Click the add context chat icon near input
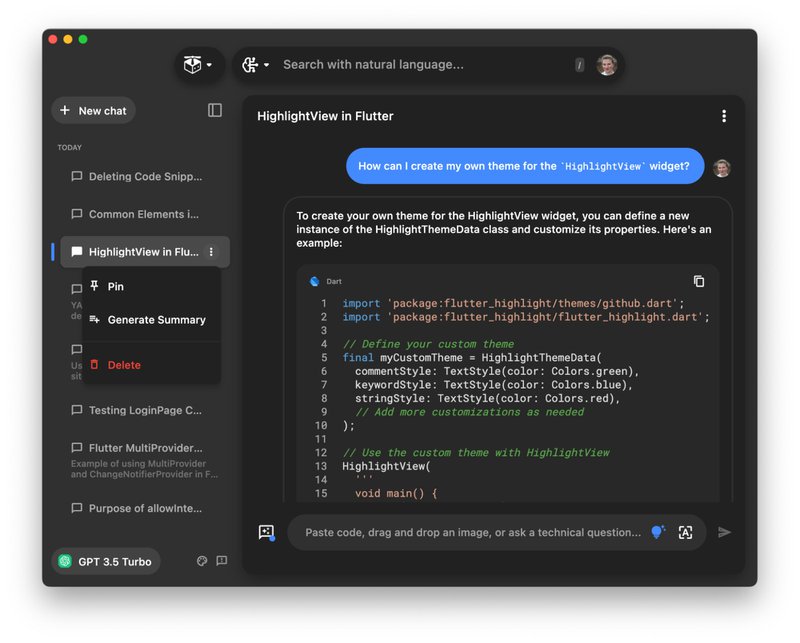The width and height of the screenshot is (800, 643). pos(266,532)
